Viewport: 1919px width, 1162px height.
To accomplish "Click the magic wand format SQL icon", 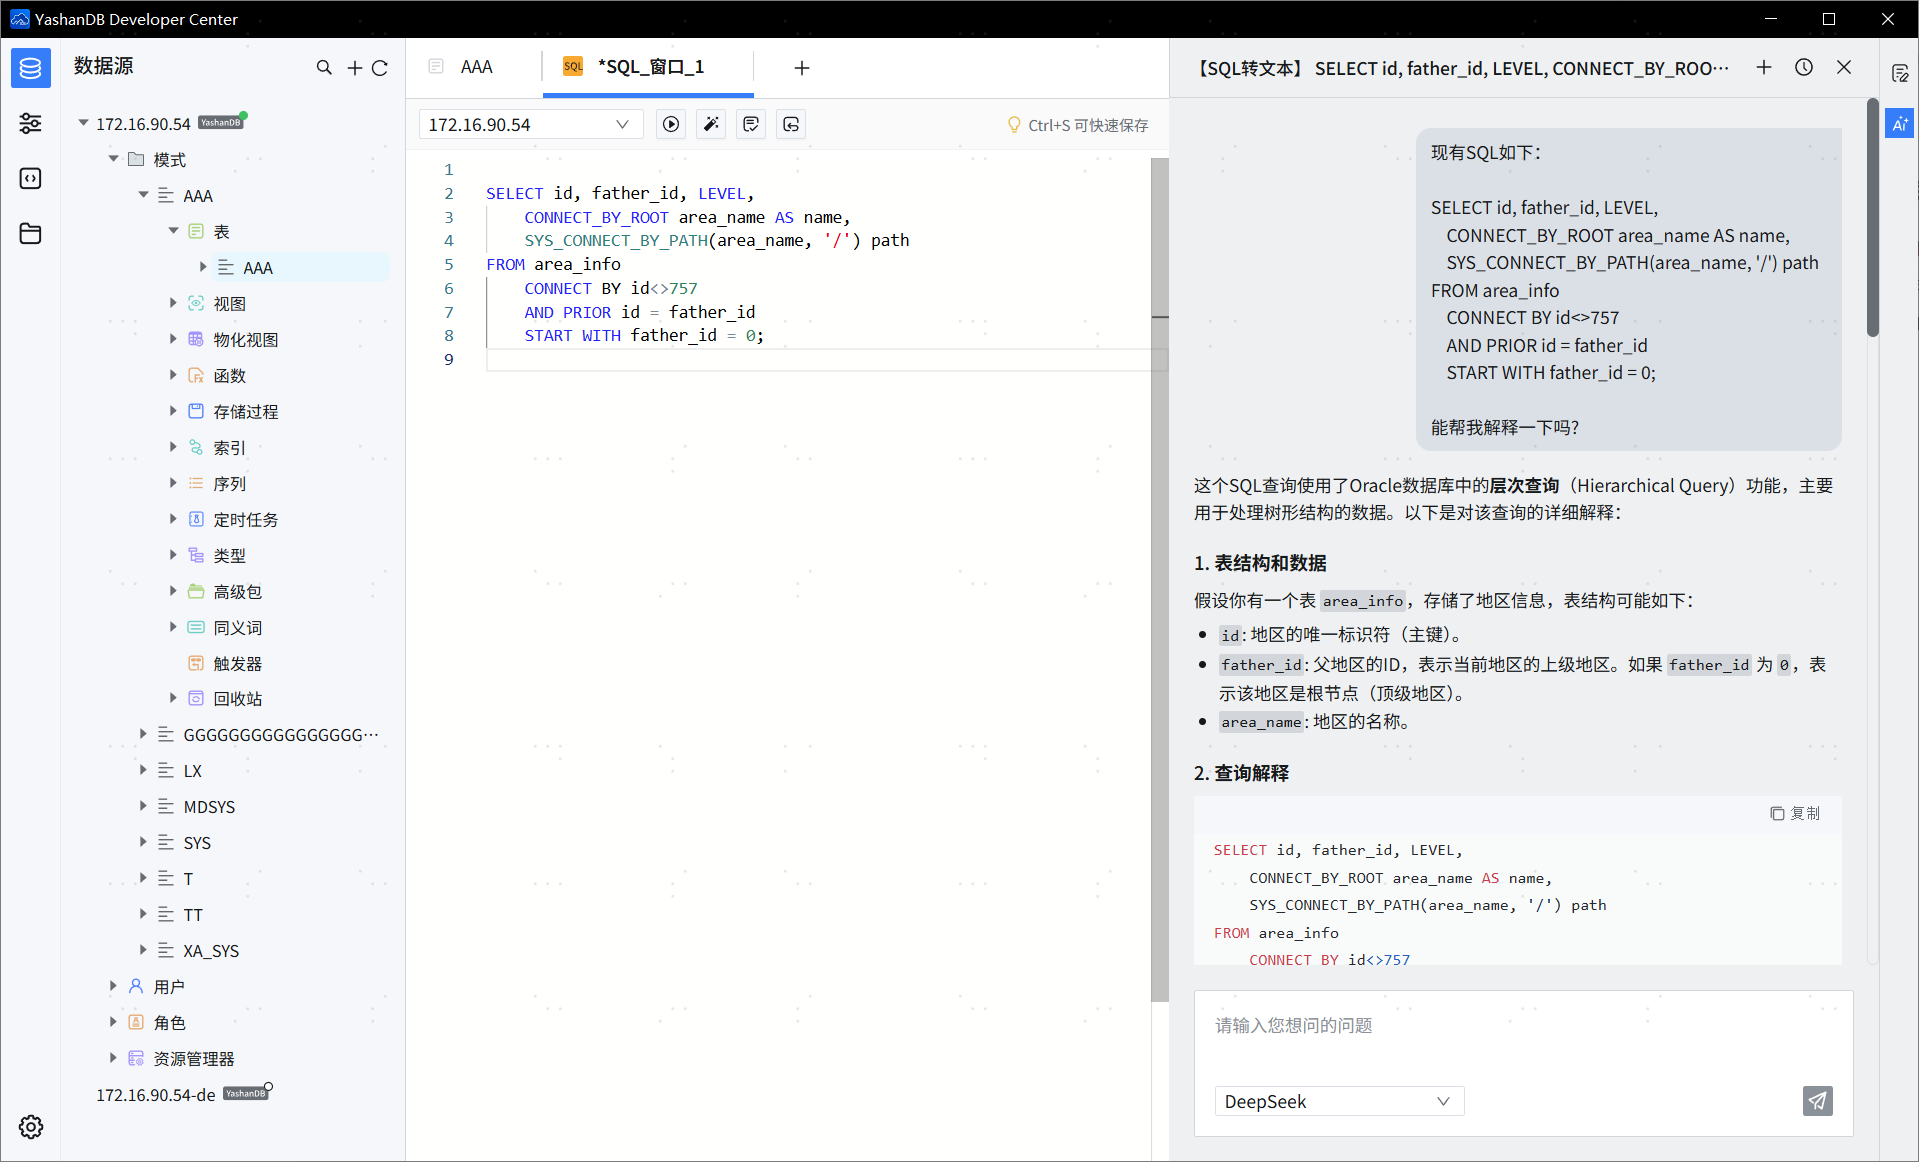I will 711,124.
